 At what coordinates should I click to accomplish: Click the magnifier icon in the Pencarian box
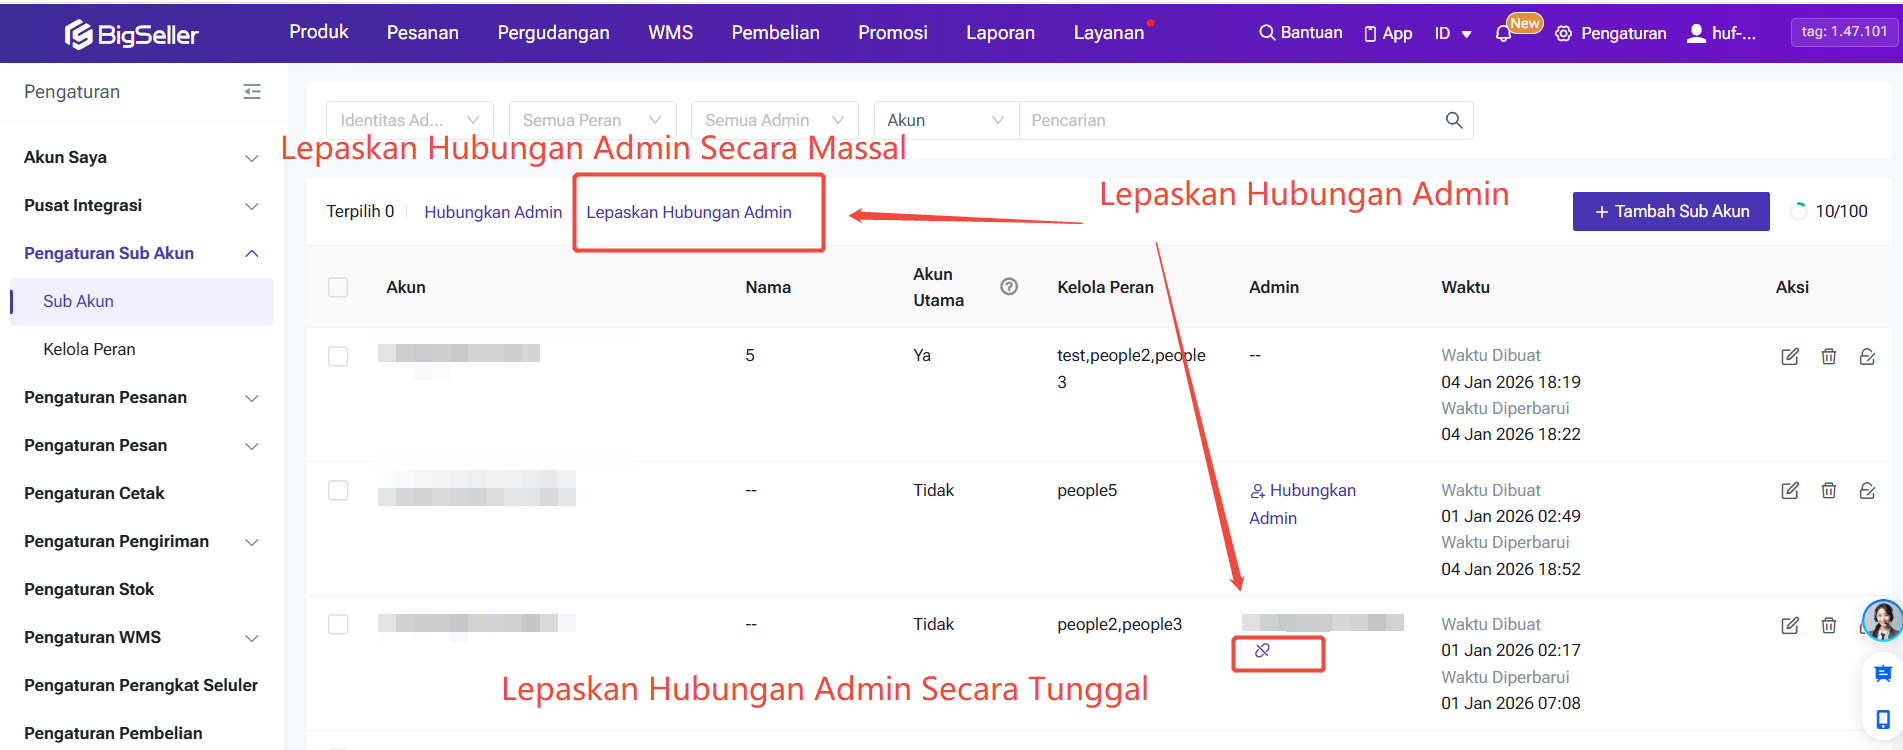point(1454,120)
